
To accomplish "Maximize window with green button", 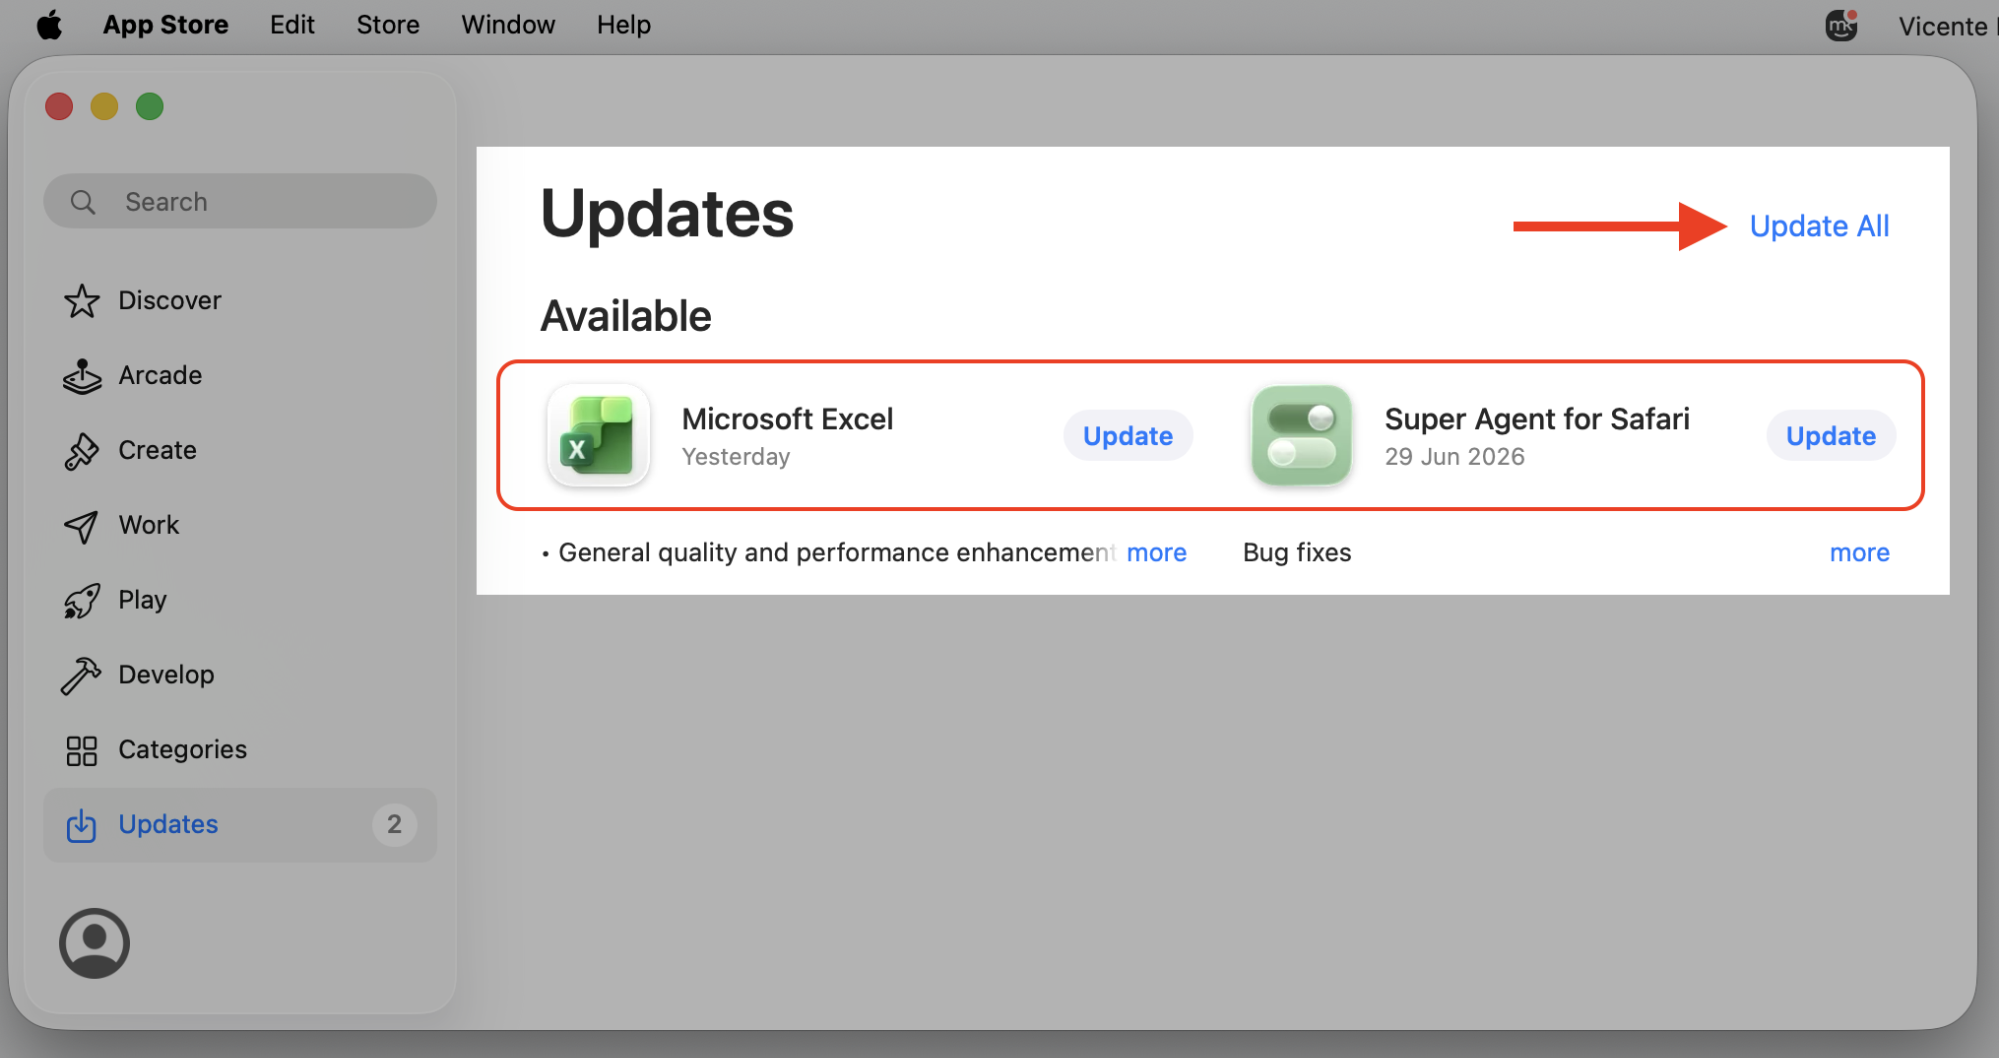I will (x=150, y=106).
